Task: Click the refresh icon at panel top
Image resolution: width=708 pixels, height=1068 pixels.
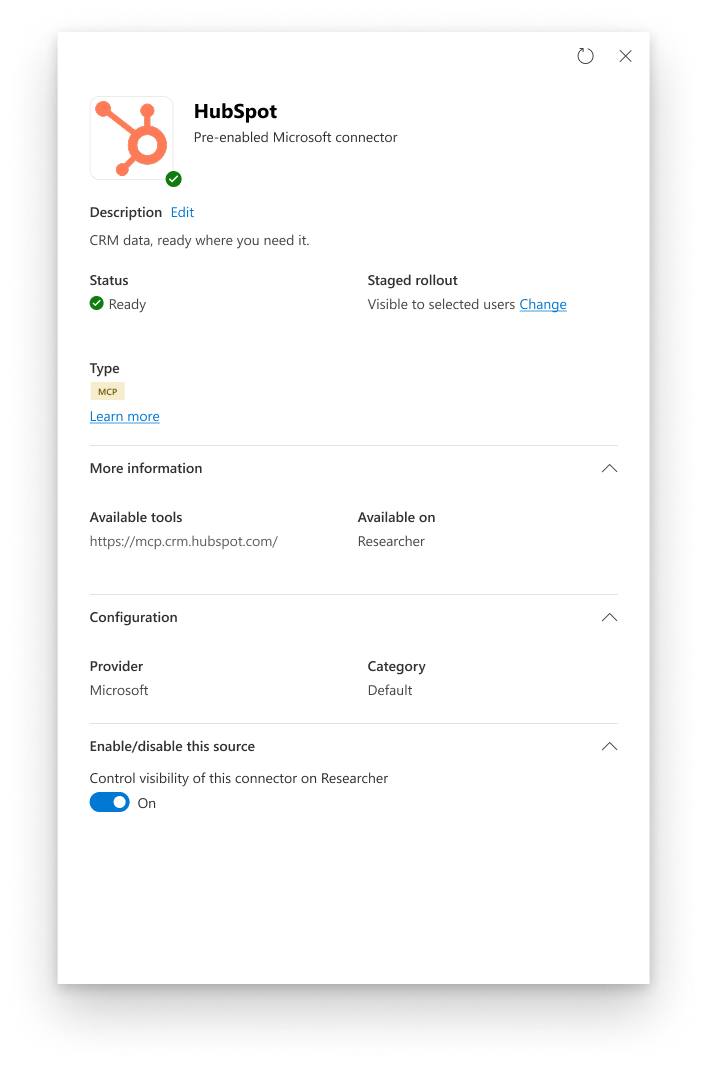Action: (585, 56)
